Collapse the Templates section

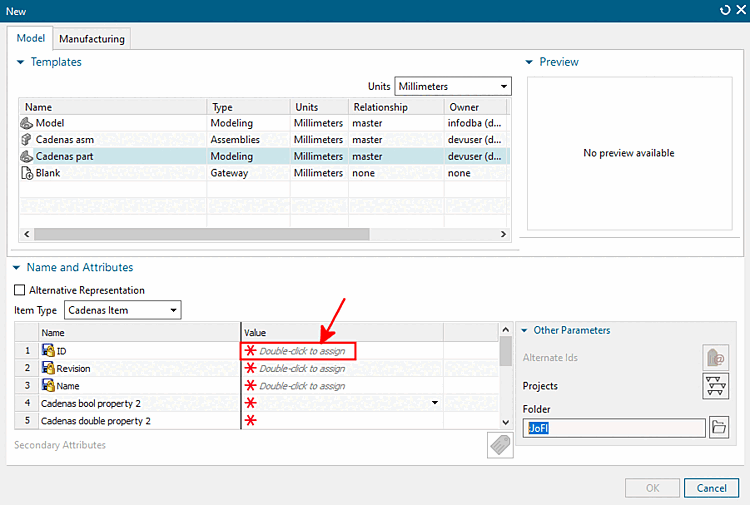coord(20,62)
